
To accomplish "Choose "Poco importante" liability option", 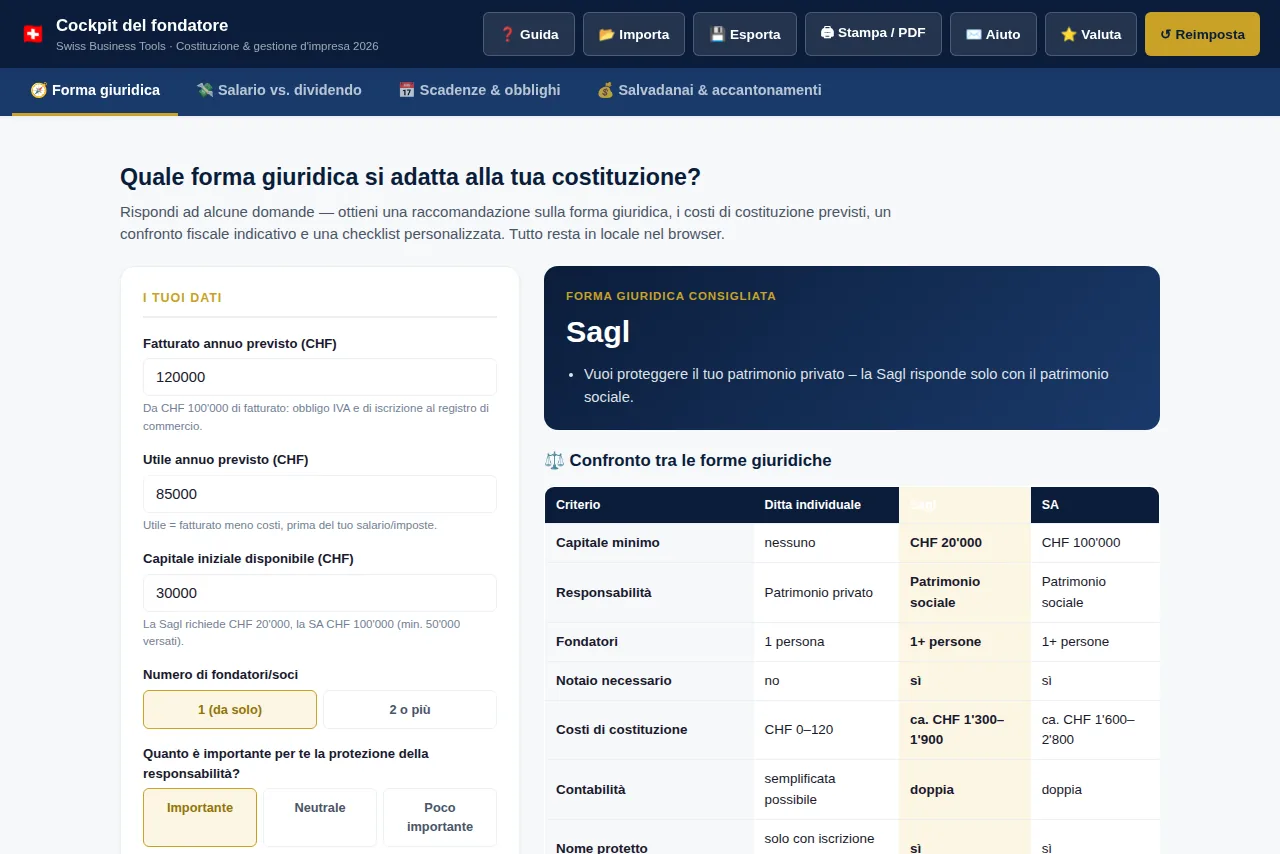I will pos(440,817).
